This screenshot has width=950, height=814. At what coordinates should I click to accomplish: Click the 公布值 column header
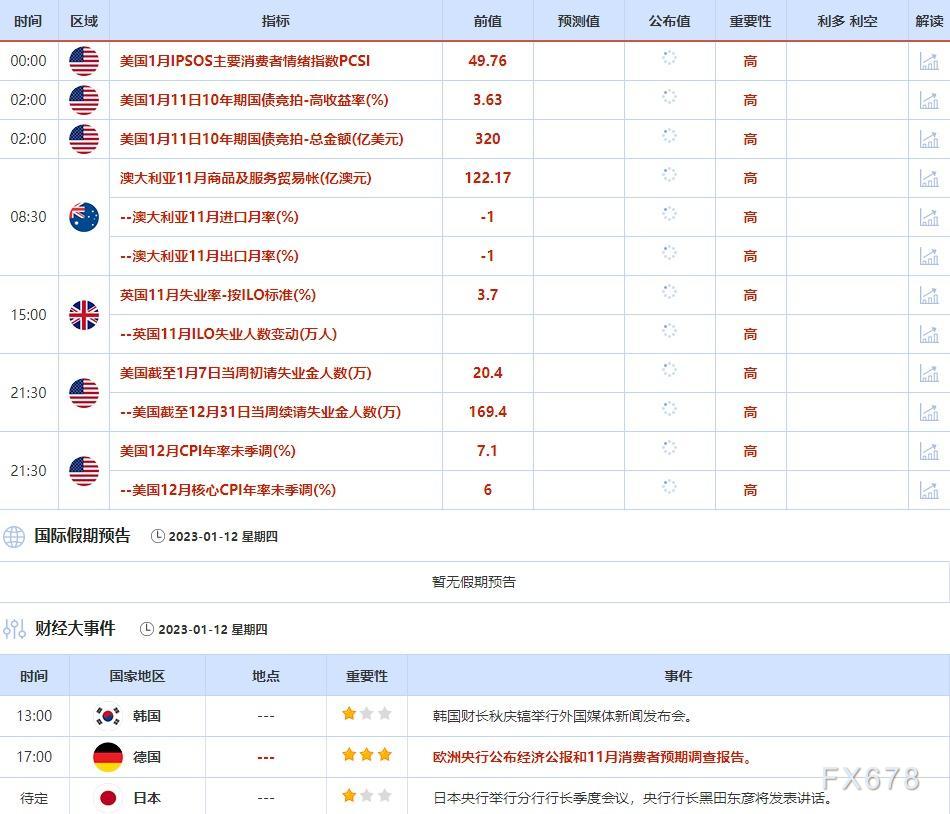pyautogui.click(x=669, y=21)
